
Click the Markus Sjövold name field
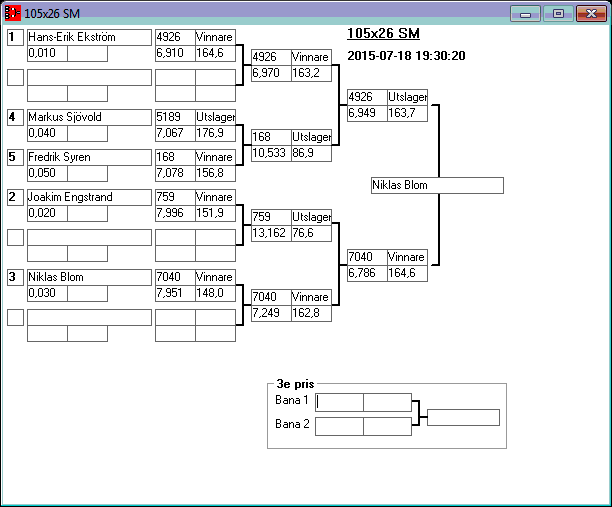pos(88,117)
